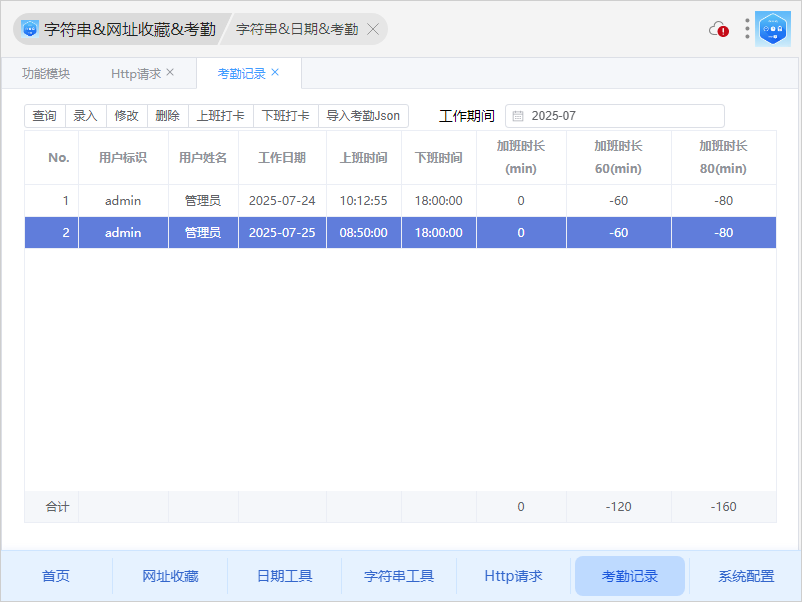Select 考勤记录 in bottom navigation
Image resolution: width=802 pixels, height=602 pixels.
point(630,576)
